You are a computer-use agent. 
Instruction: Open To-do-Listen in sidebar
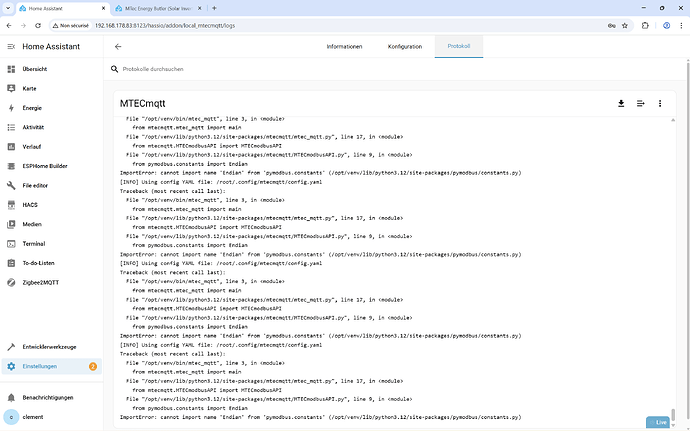[51, 263]
